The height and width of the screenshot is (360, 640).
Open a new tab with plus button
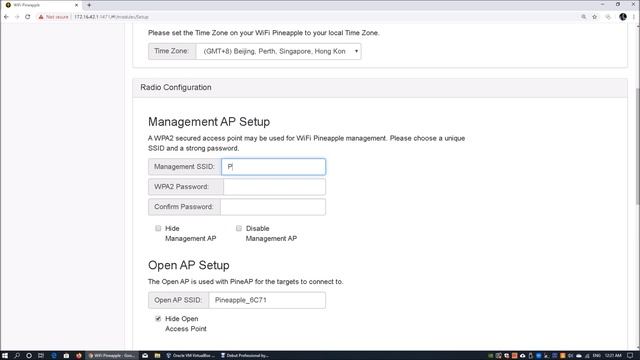click(89, 5)
